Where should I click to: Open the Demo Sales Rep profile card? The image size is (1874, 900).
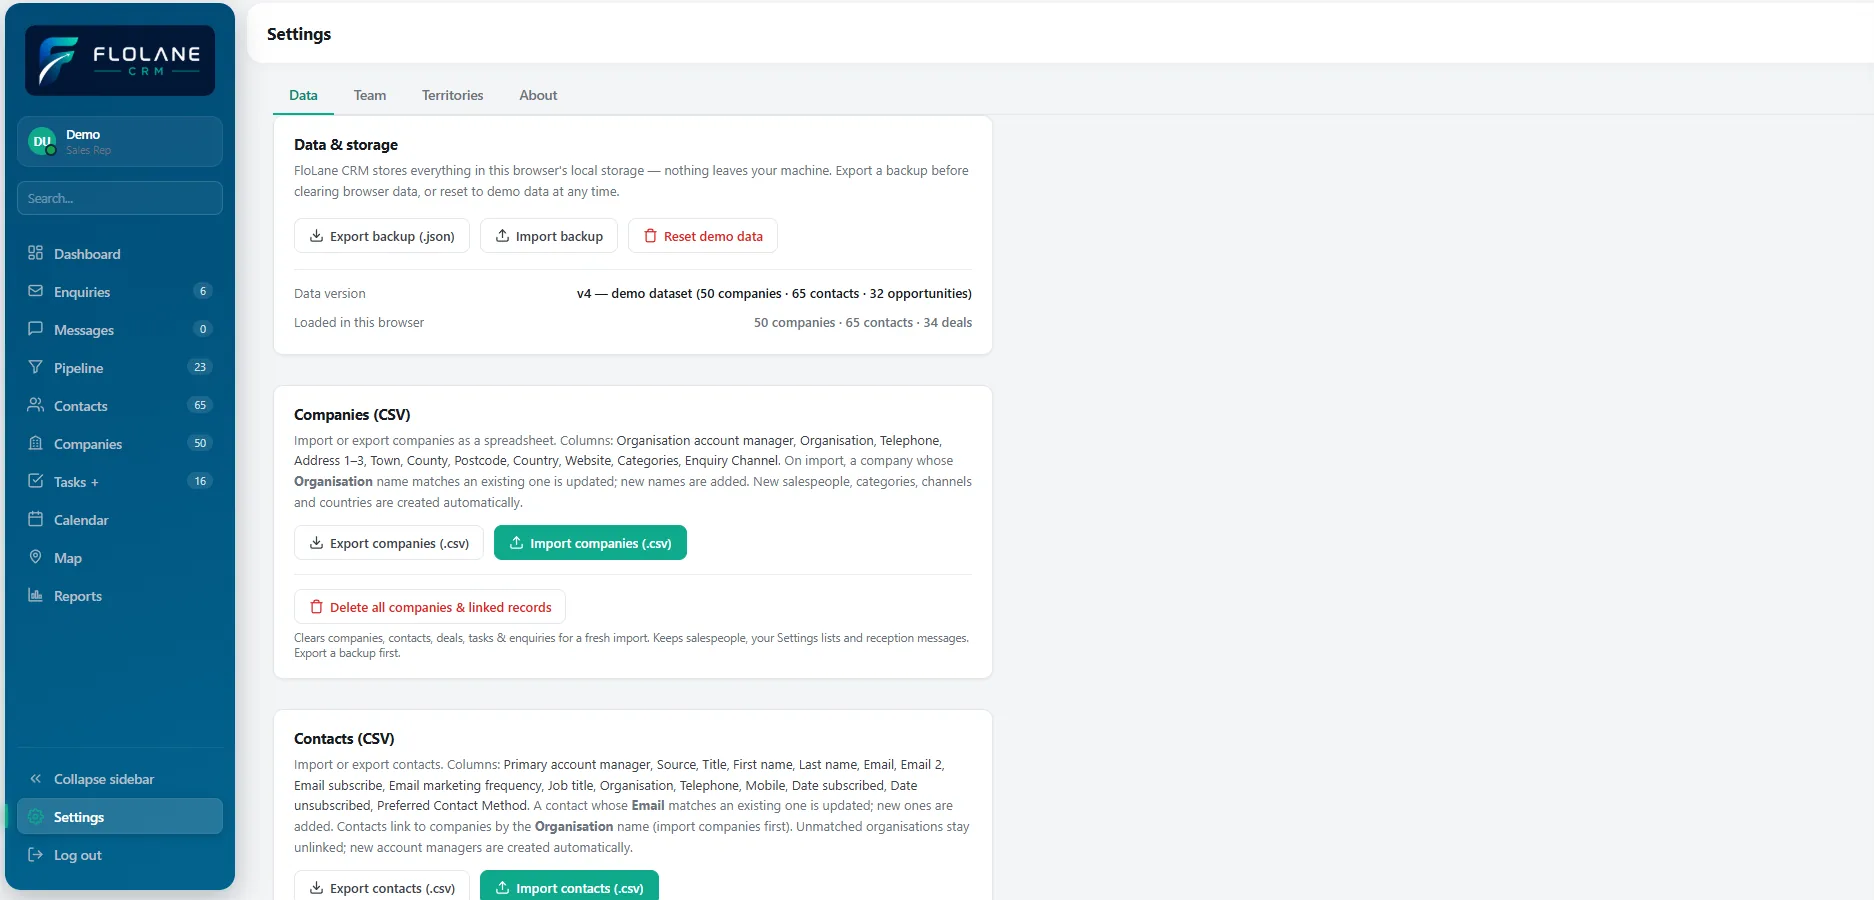pyautogui.click(x=120, y=141)
